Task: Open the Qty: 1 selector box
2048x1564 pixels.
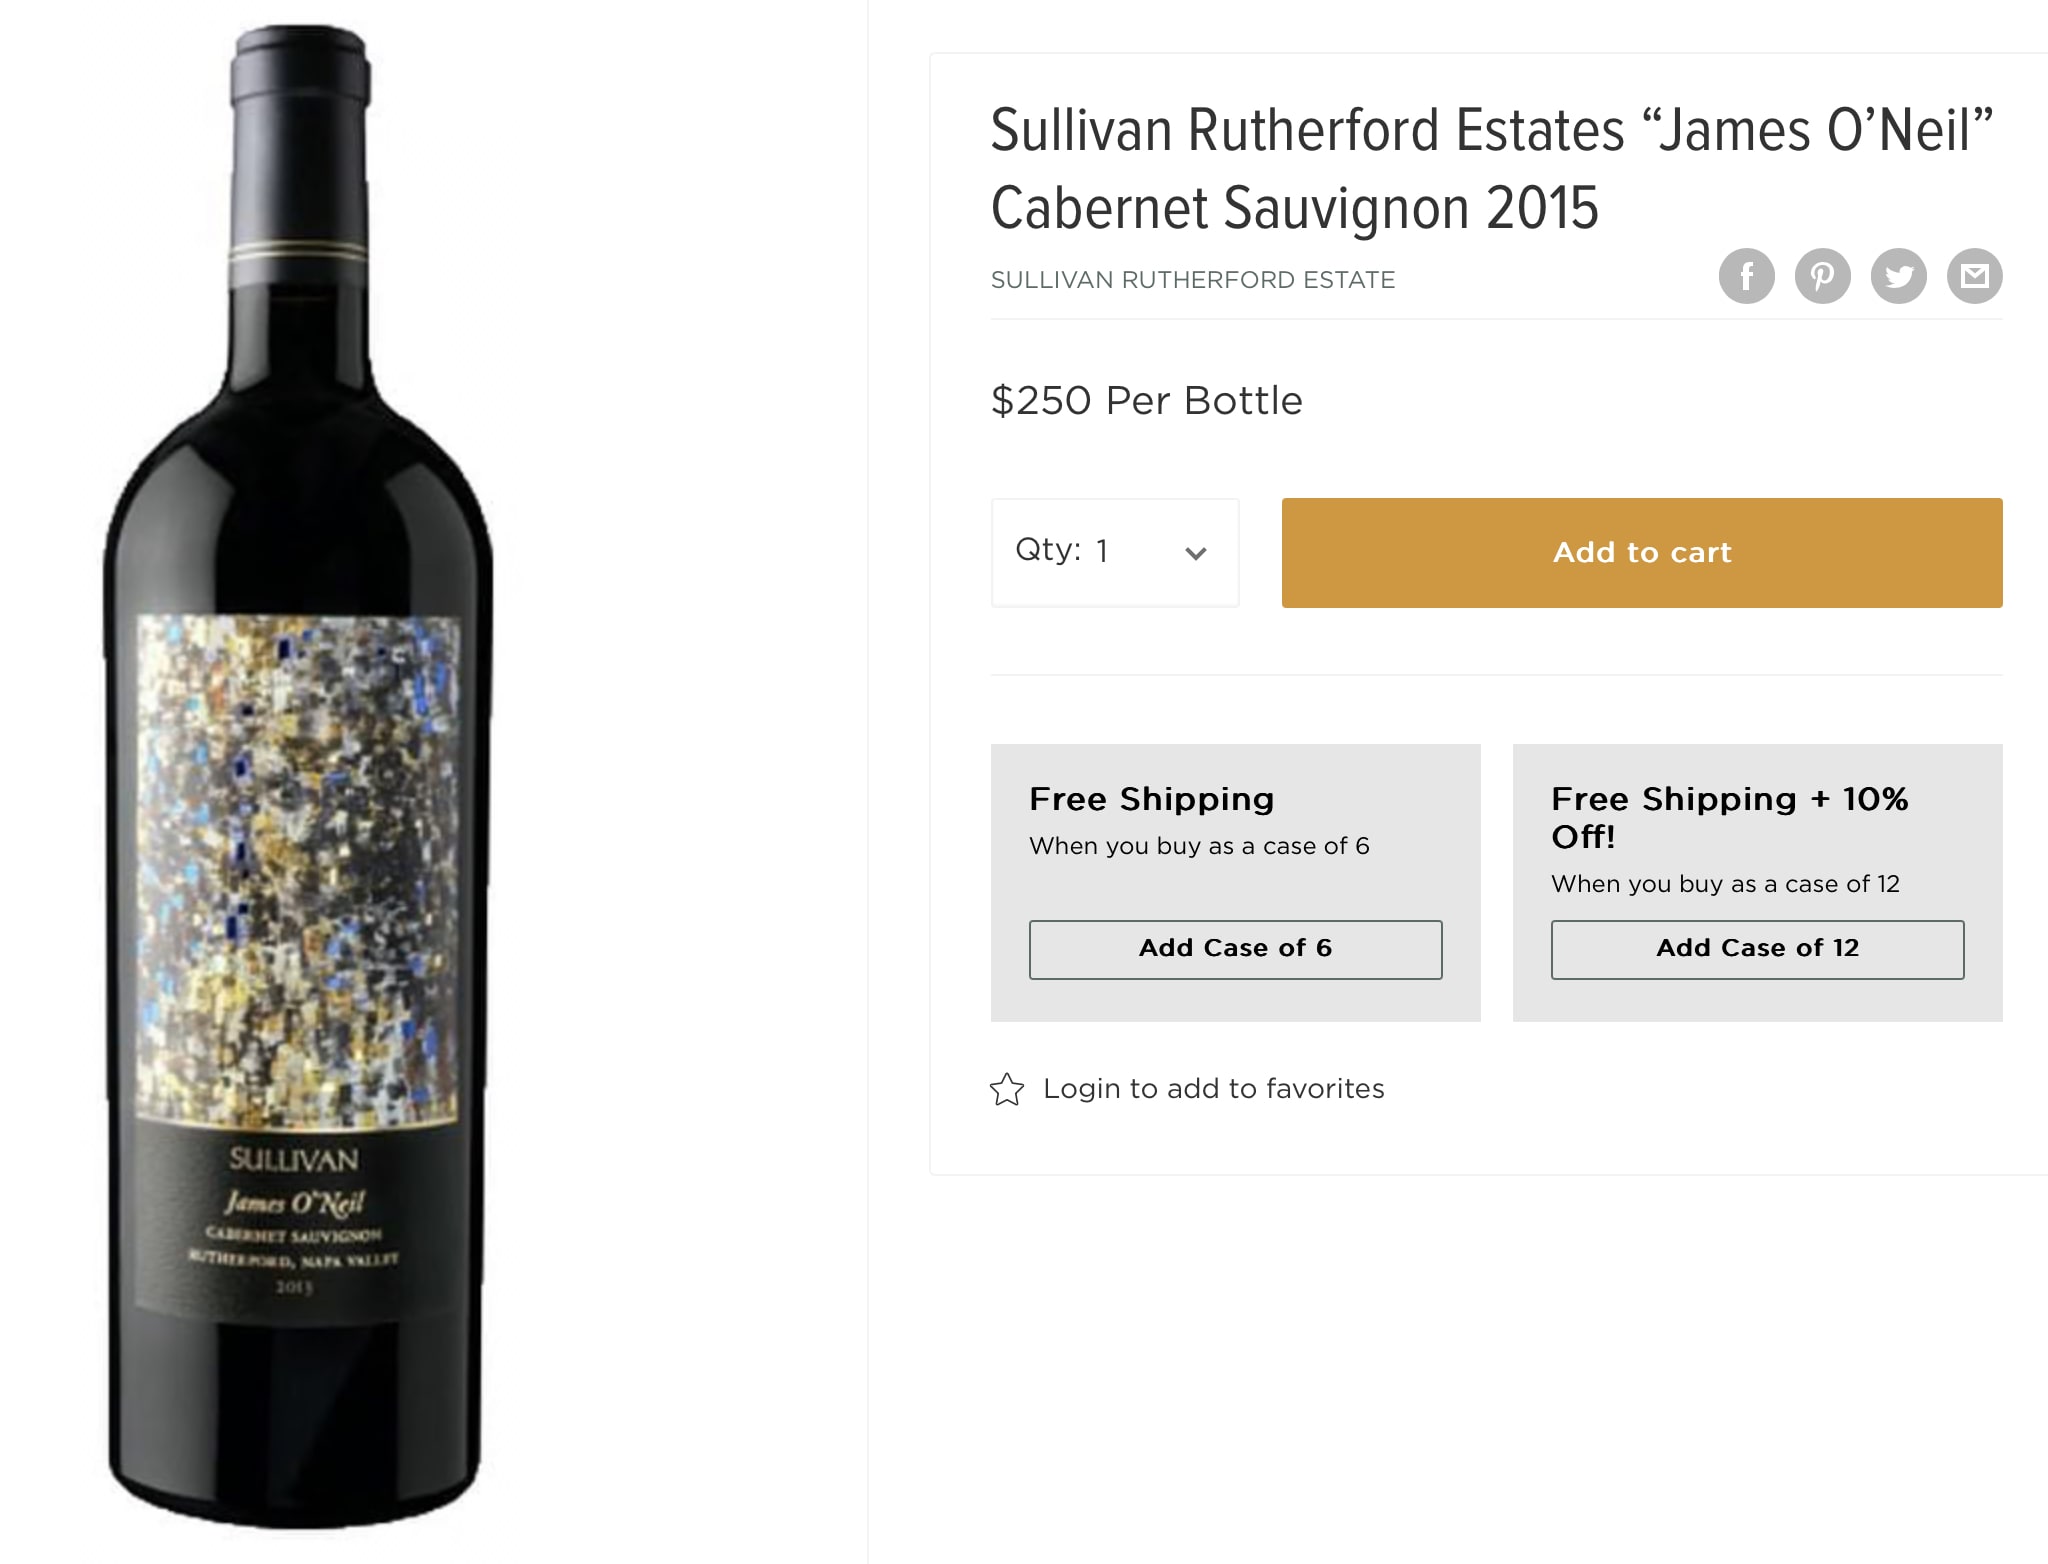Action: 1115,552
